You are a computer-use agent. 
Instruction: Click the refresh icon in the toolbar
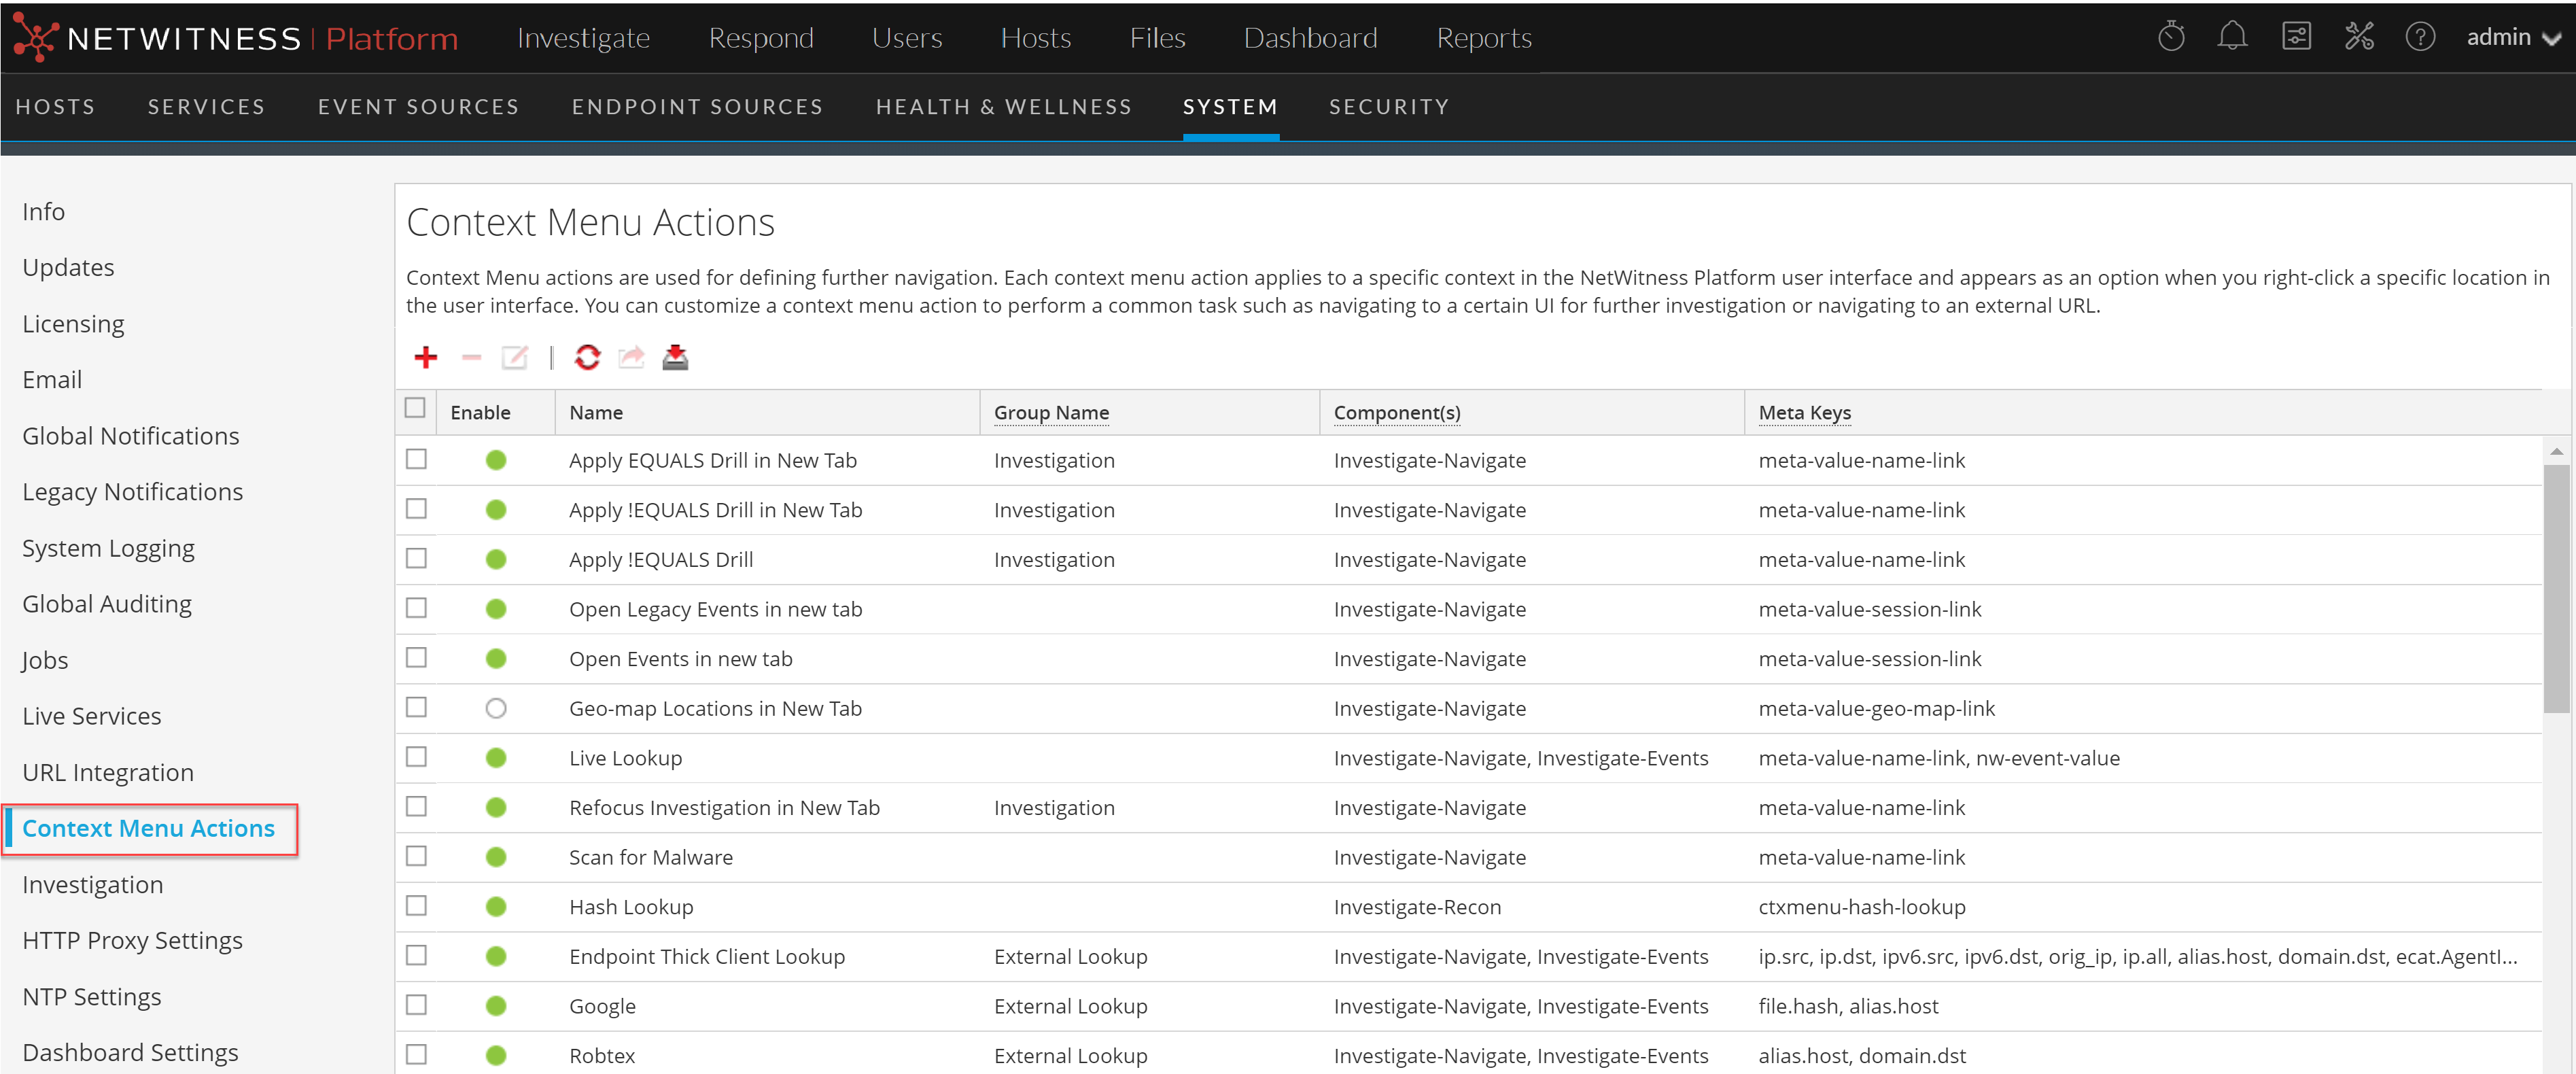(587, 357)
